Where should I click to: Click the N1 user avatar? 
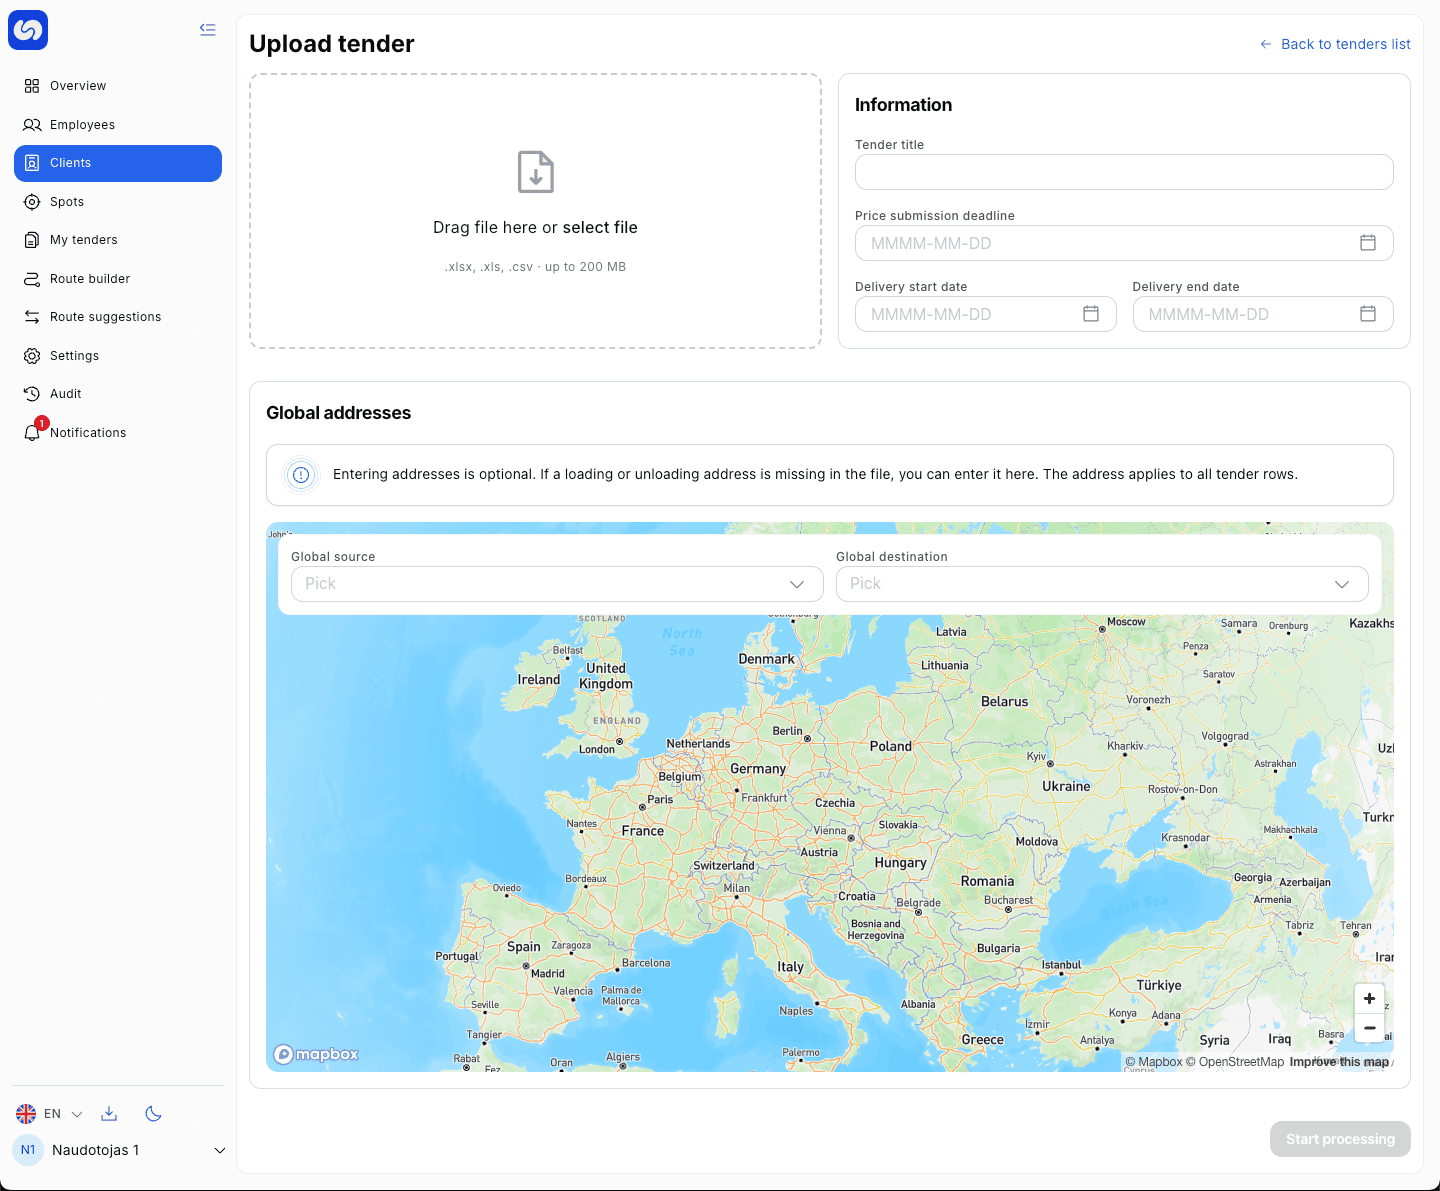(28, 1150)
